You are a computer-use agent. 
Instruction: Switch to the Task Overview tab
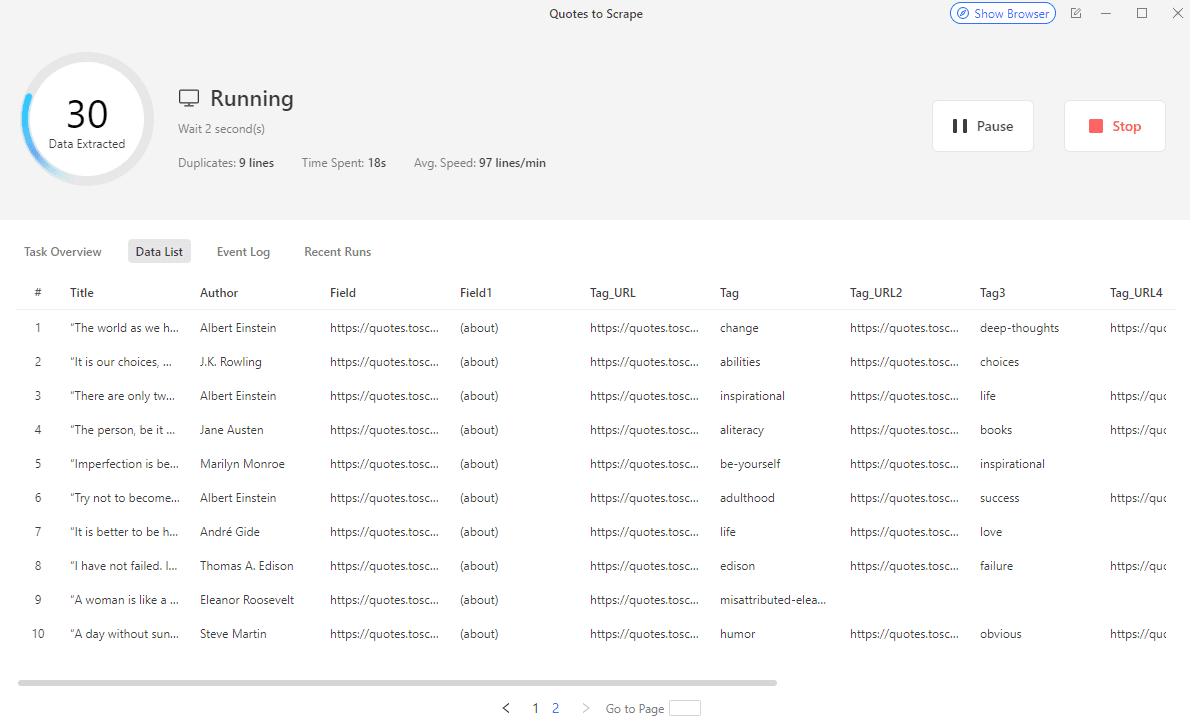point(63,252)
